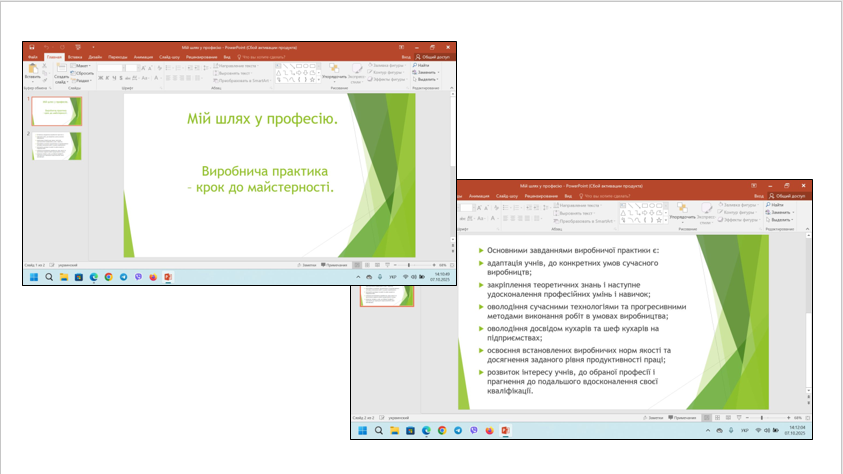Click Вставить paste icon in title-slide window
Image resolution: width=843 pixels, height=474 pixels.
[x=32, y=72]
